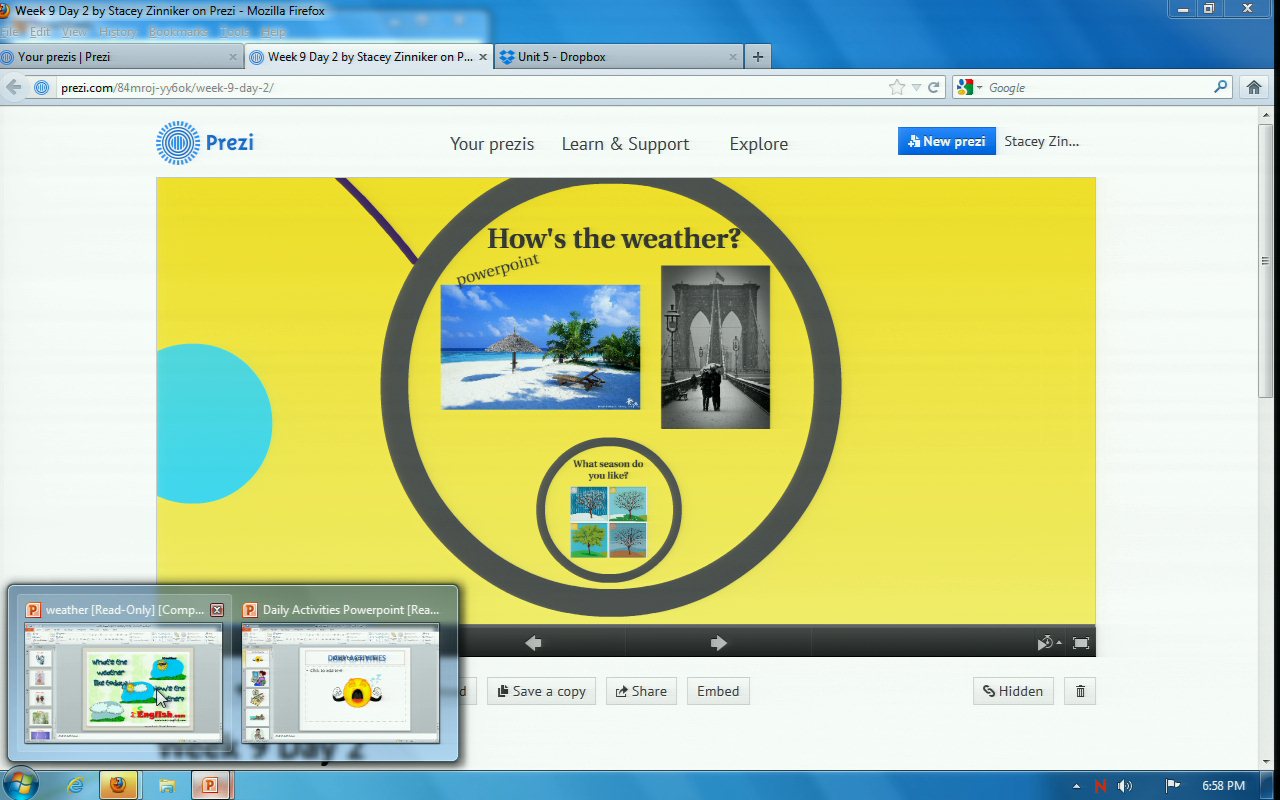
Task: Close the weather PowerPoint preview
Action: pyautogui.click(x=216, y=610)
